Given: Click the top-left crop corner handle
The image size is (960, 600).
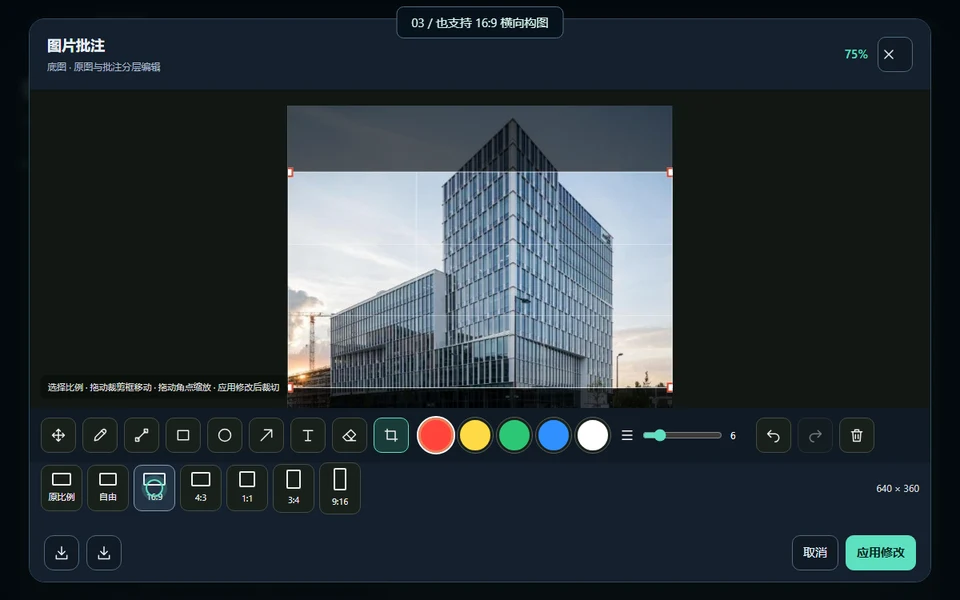Looking at the screenshot, I should tap(290, 173).
